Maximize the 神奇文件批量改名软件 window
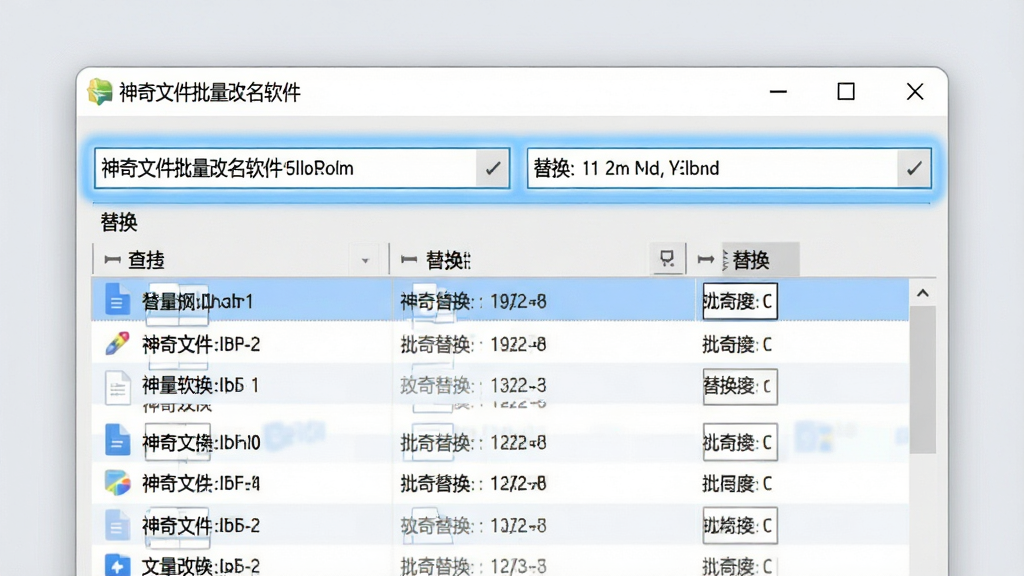This screenshot has height=576, width=1024. point(846,91)
